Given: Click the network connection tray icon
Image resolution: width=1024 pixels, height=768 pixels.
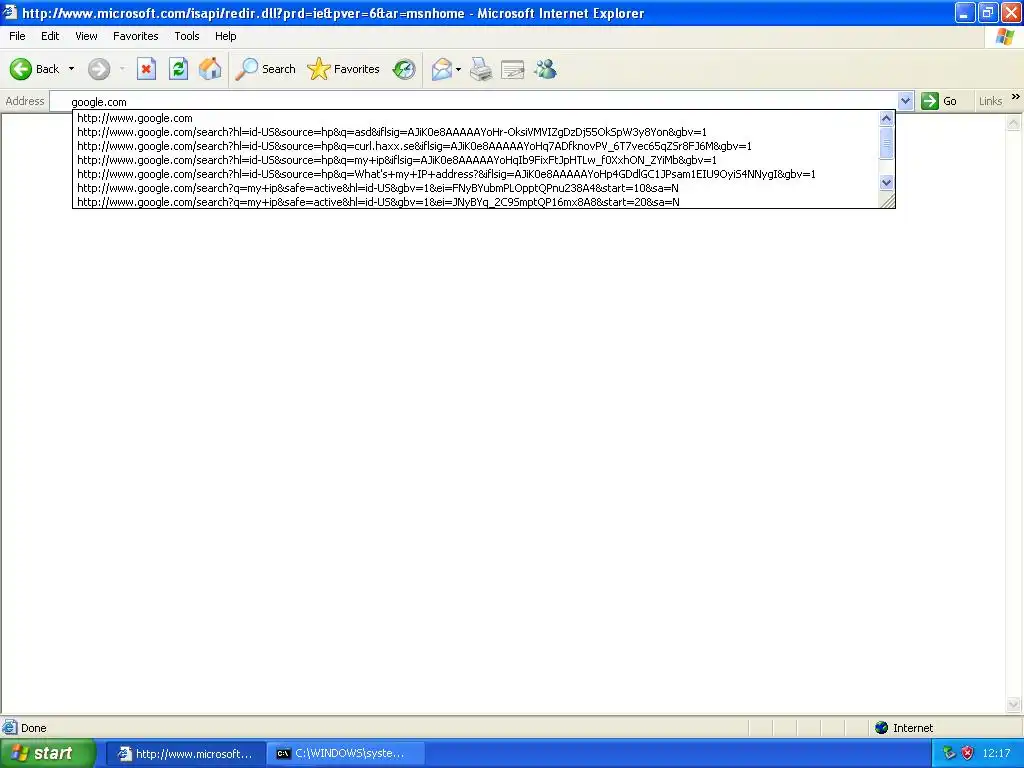Looking at the screenshot, I should coord(949,754).
